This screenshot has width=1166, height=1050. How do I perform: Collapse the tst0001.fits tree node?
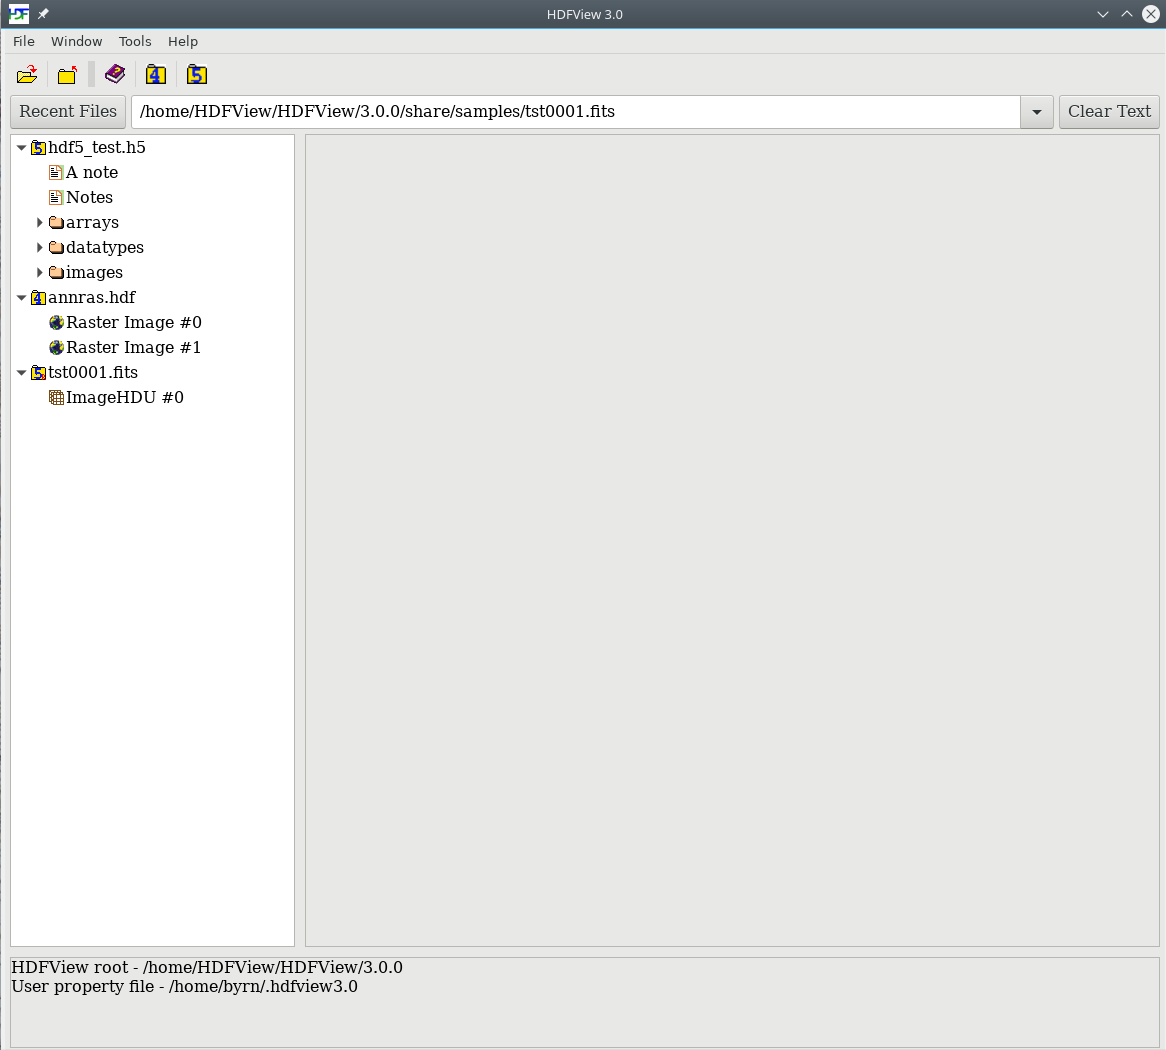[x=22, y=373]
